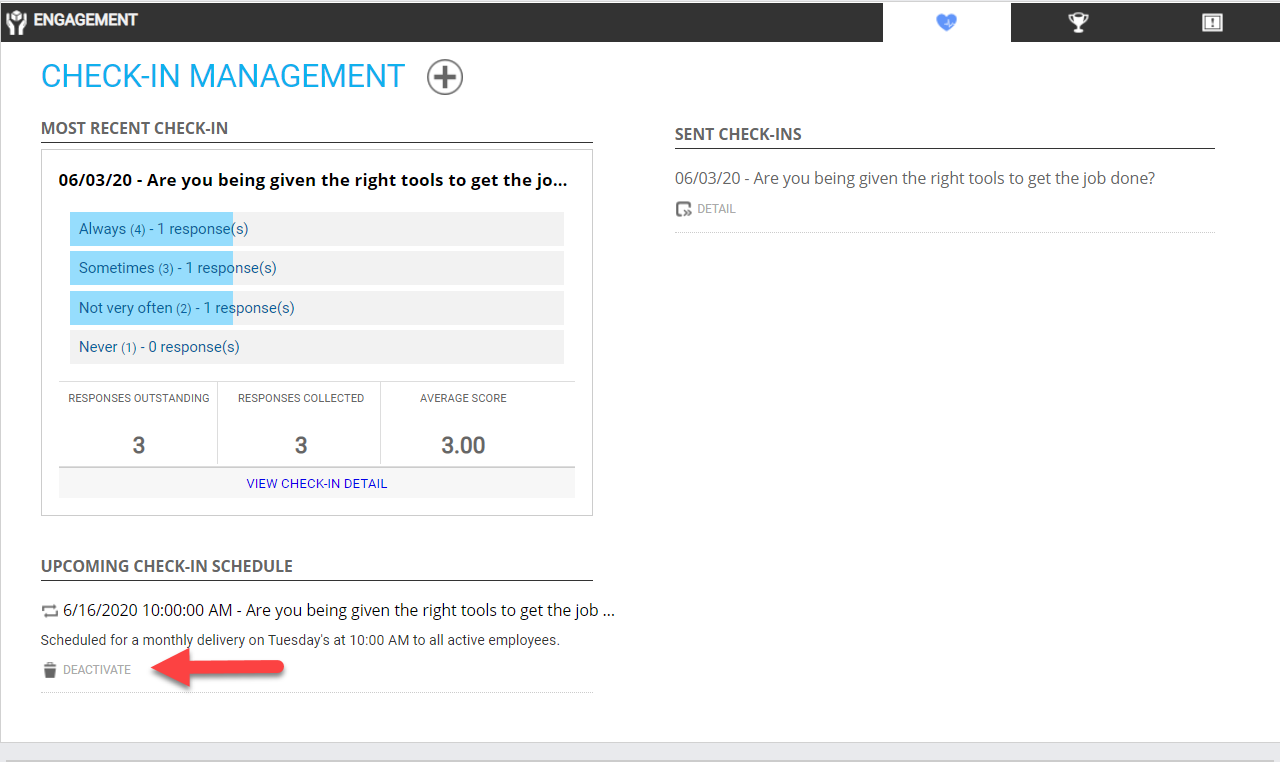Click the Never (1) response row

(x=160, y=346)
